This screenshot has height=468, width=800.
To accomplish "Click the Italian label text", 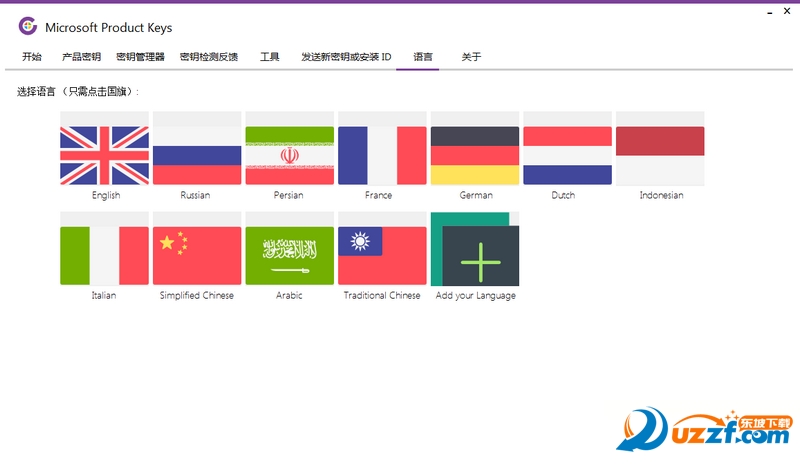I will [x=104, y=295].
